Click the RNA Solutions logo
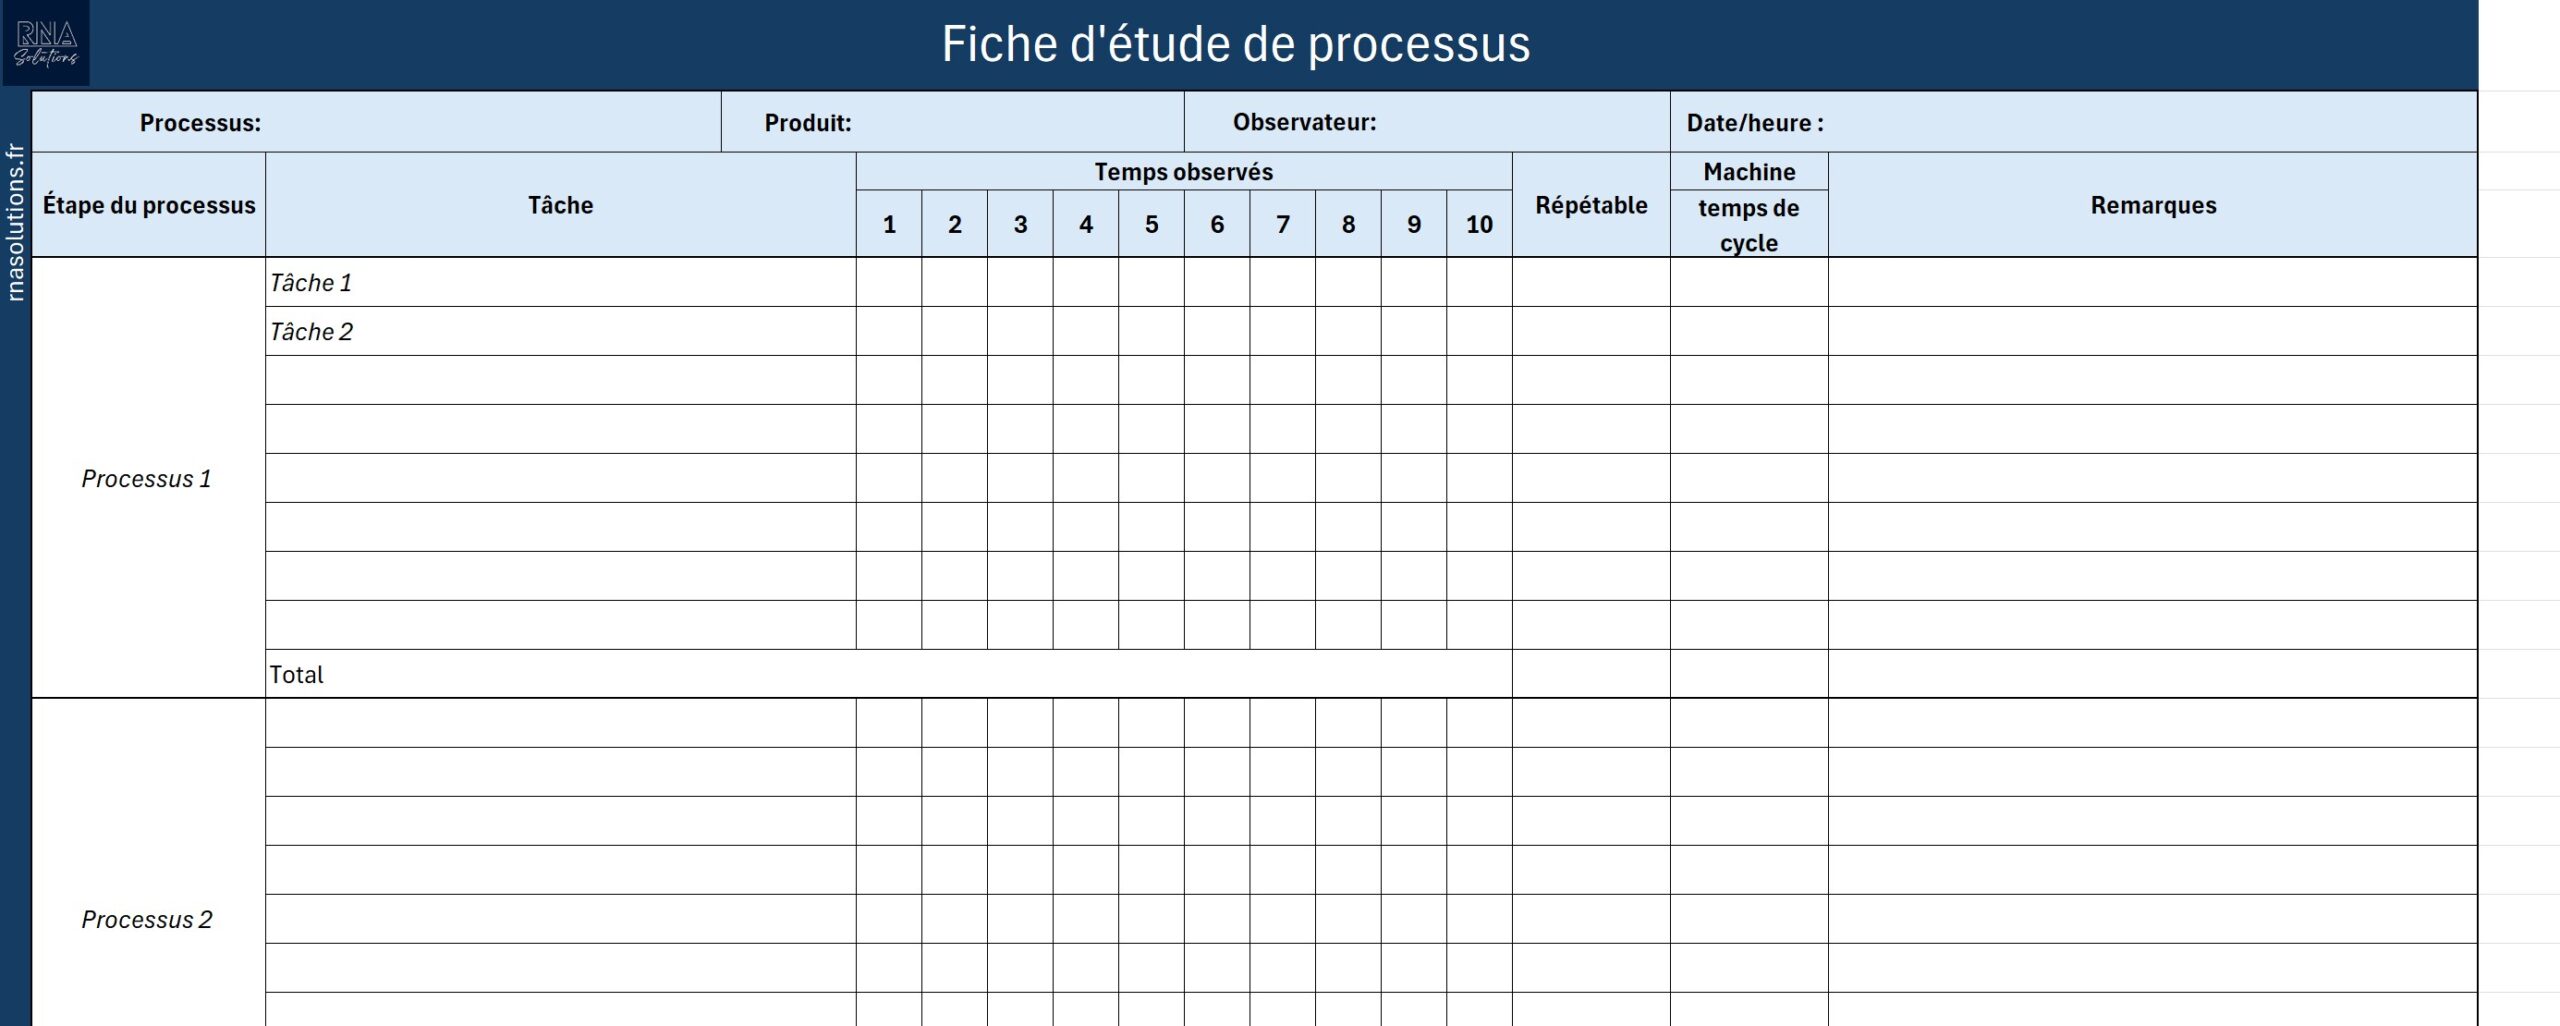The width and height of the screenshot is (2560, 1026). pos(46,43)
